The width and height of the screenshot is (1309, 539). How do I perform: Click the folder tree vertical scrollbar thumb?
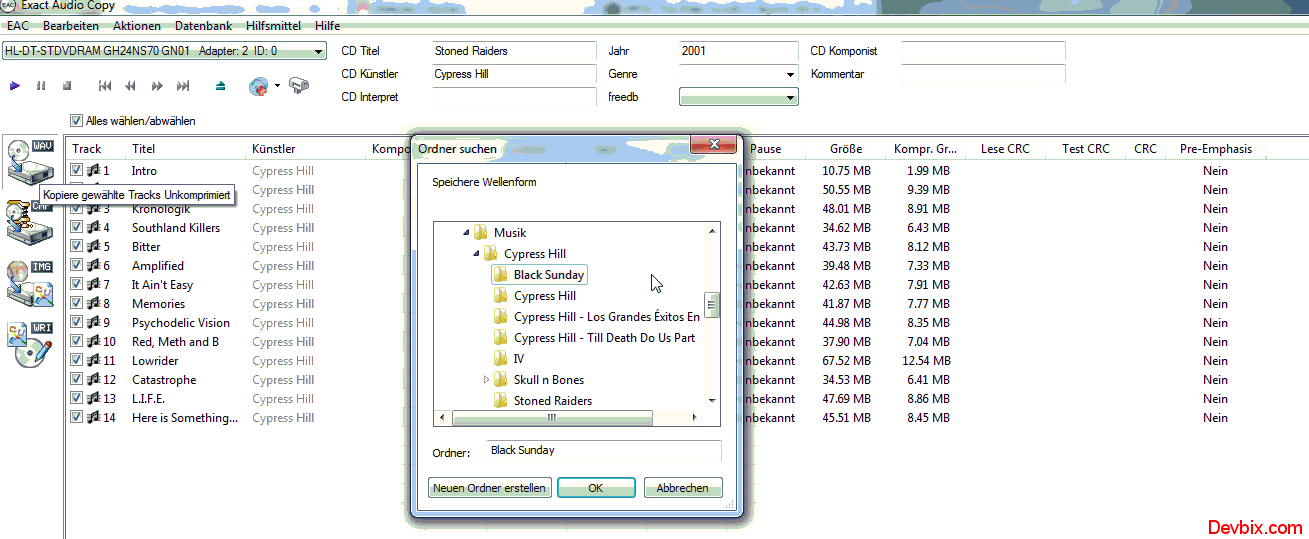(x=712, y=305)
